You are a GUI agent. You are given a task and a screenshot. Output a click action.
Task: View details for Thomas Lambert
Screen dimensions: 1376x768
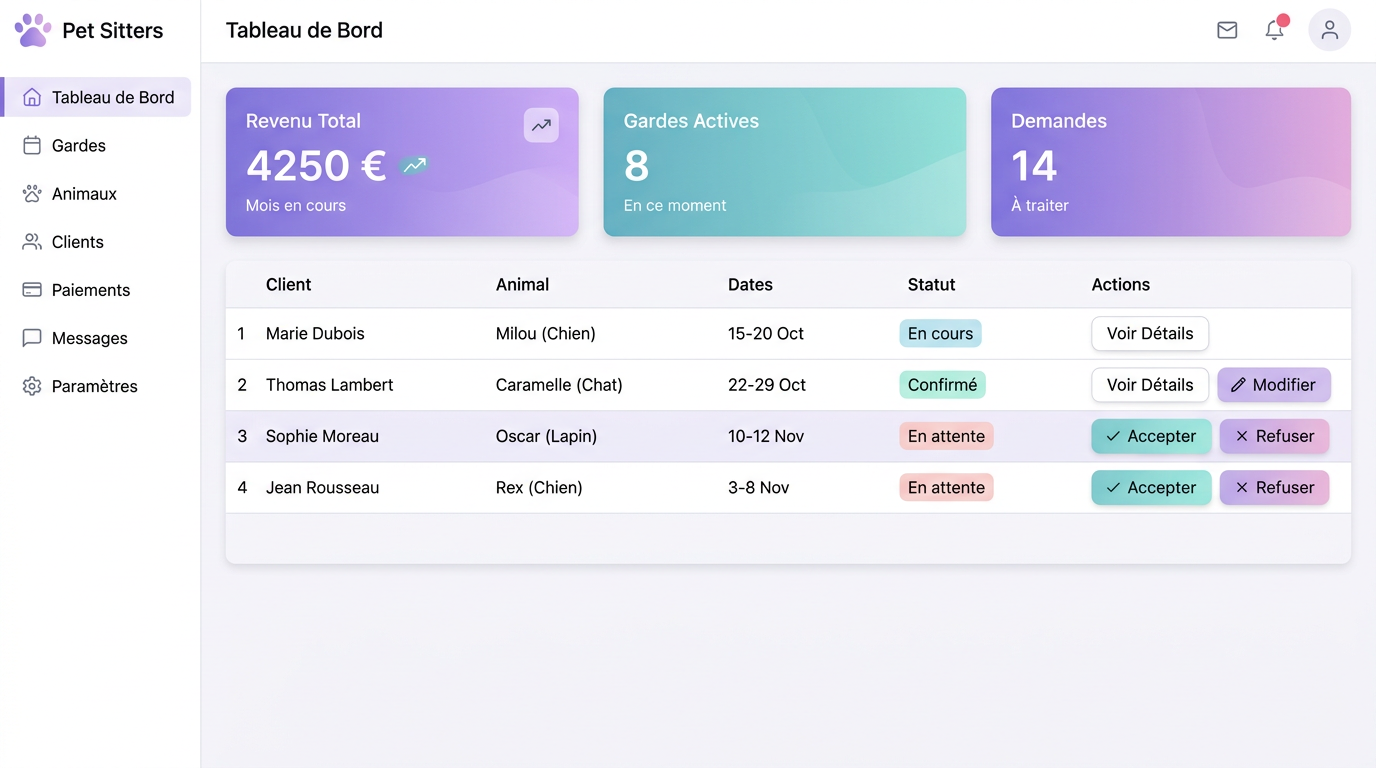pyautogui.click(x=1150, y=384)
